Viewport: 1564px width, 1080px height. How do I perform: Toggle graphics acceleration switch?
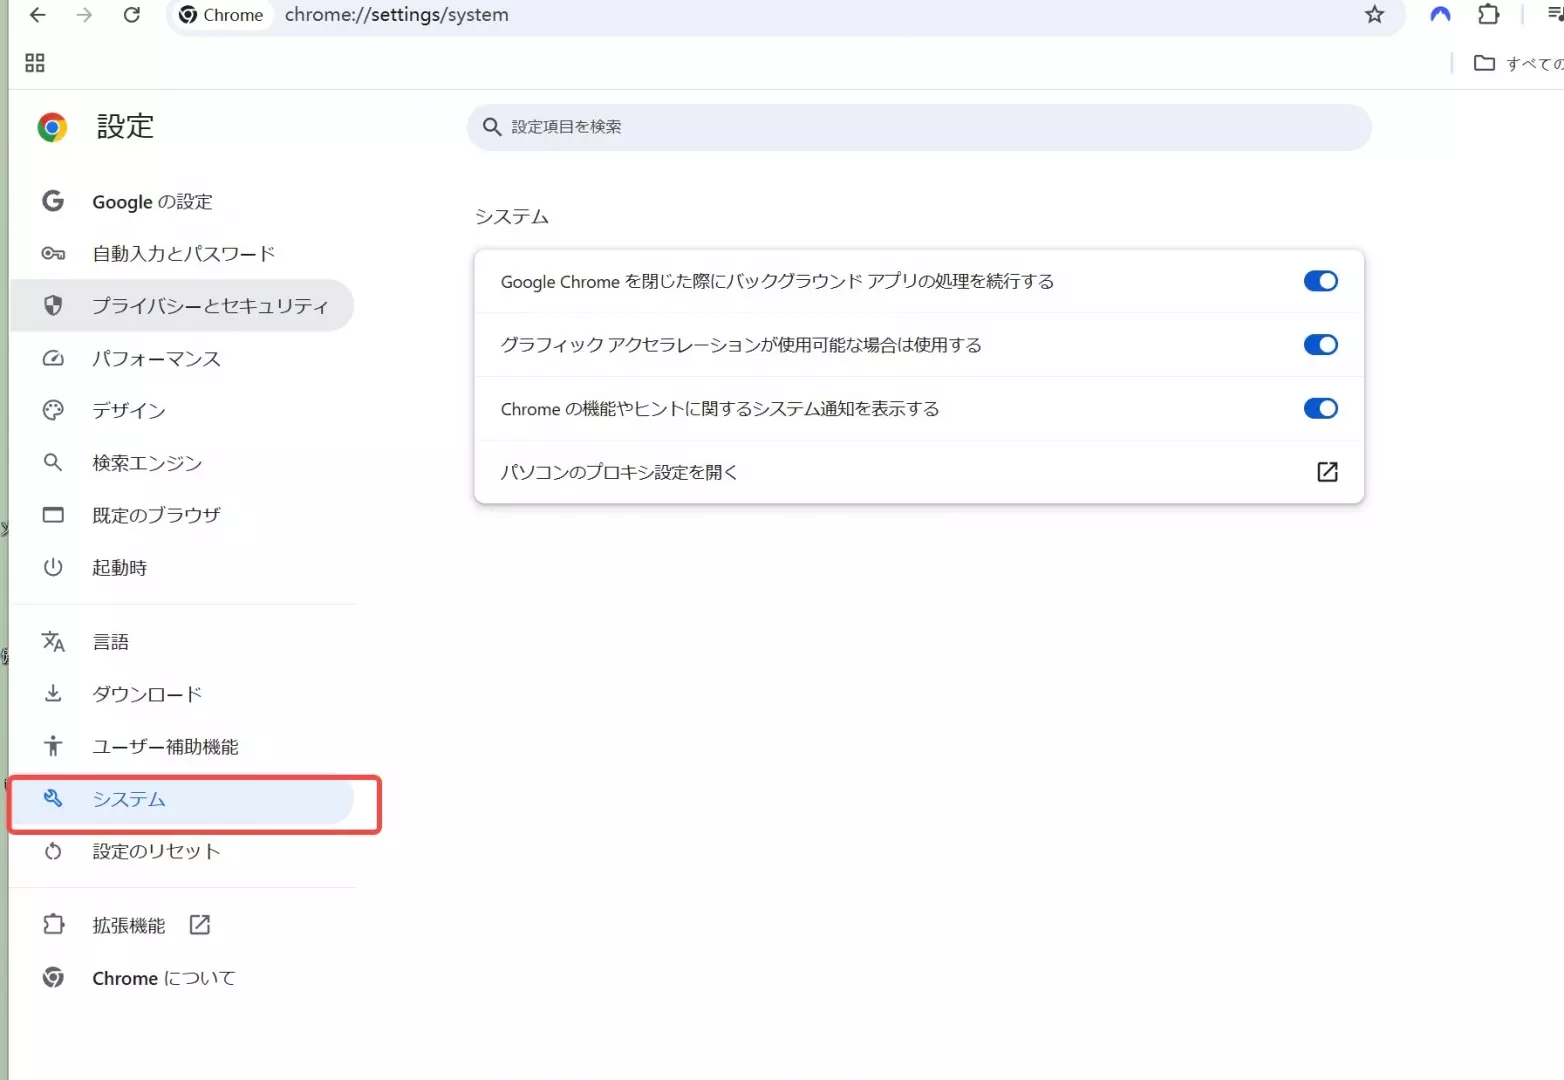[x=1320, y=345]
